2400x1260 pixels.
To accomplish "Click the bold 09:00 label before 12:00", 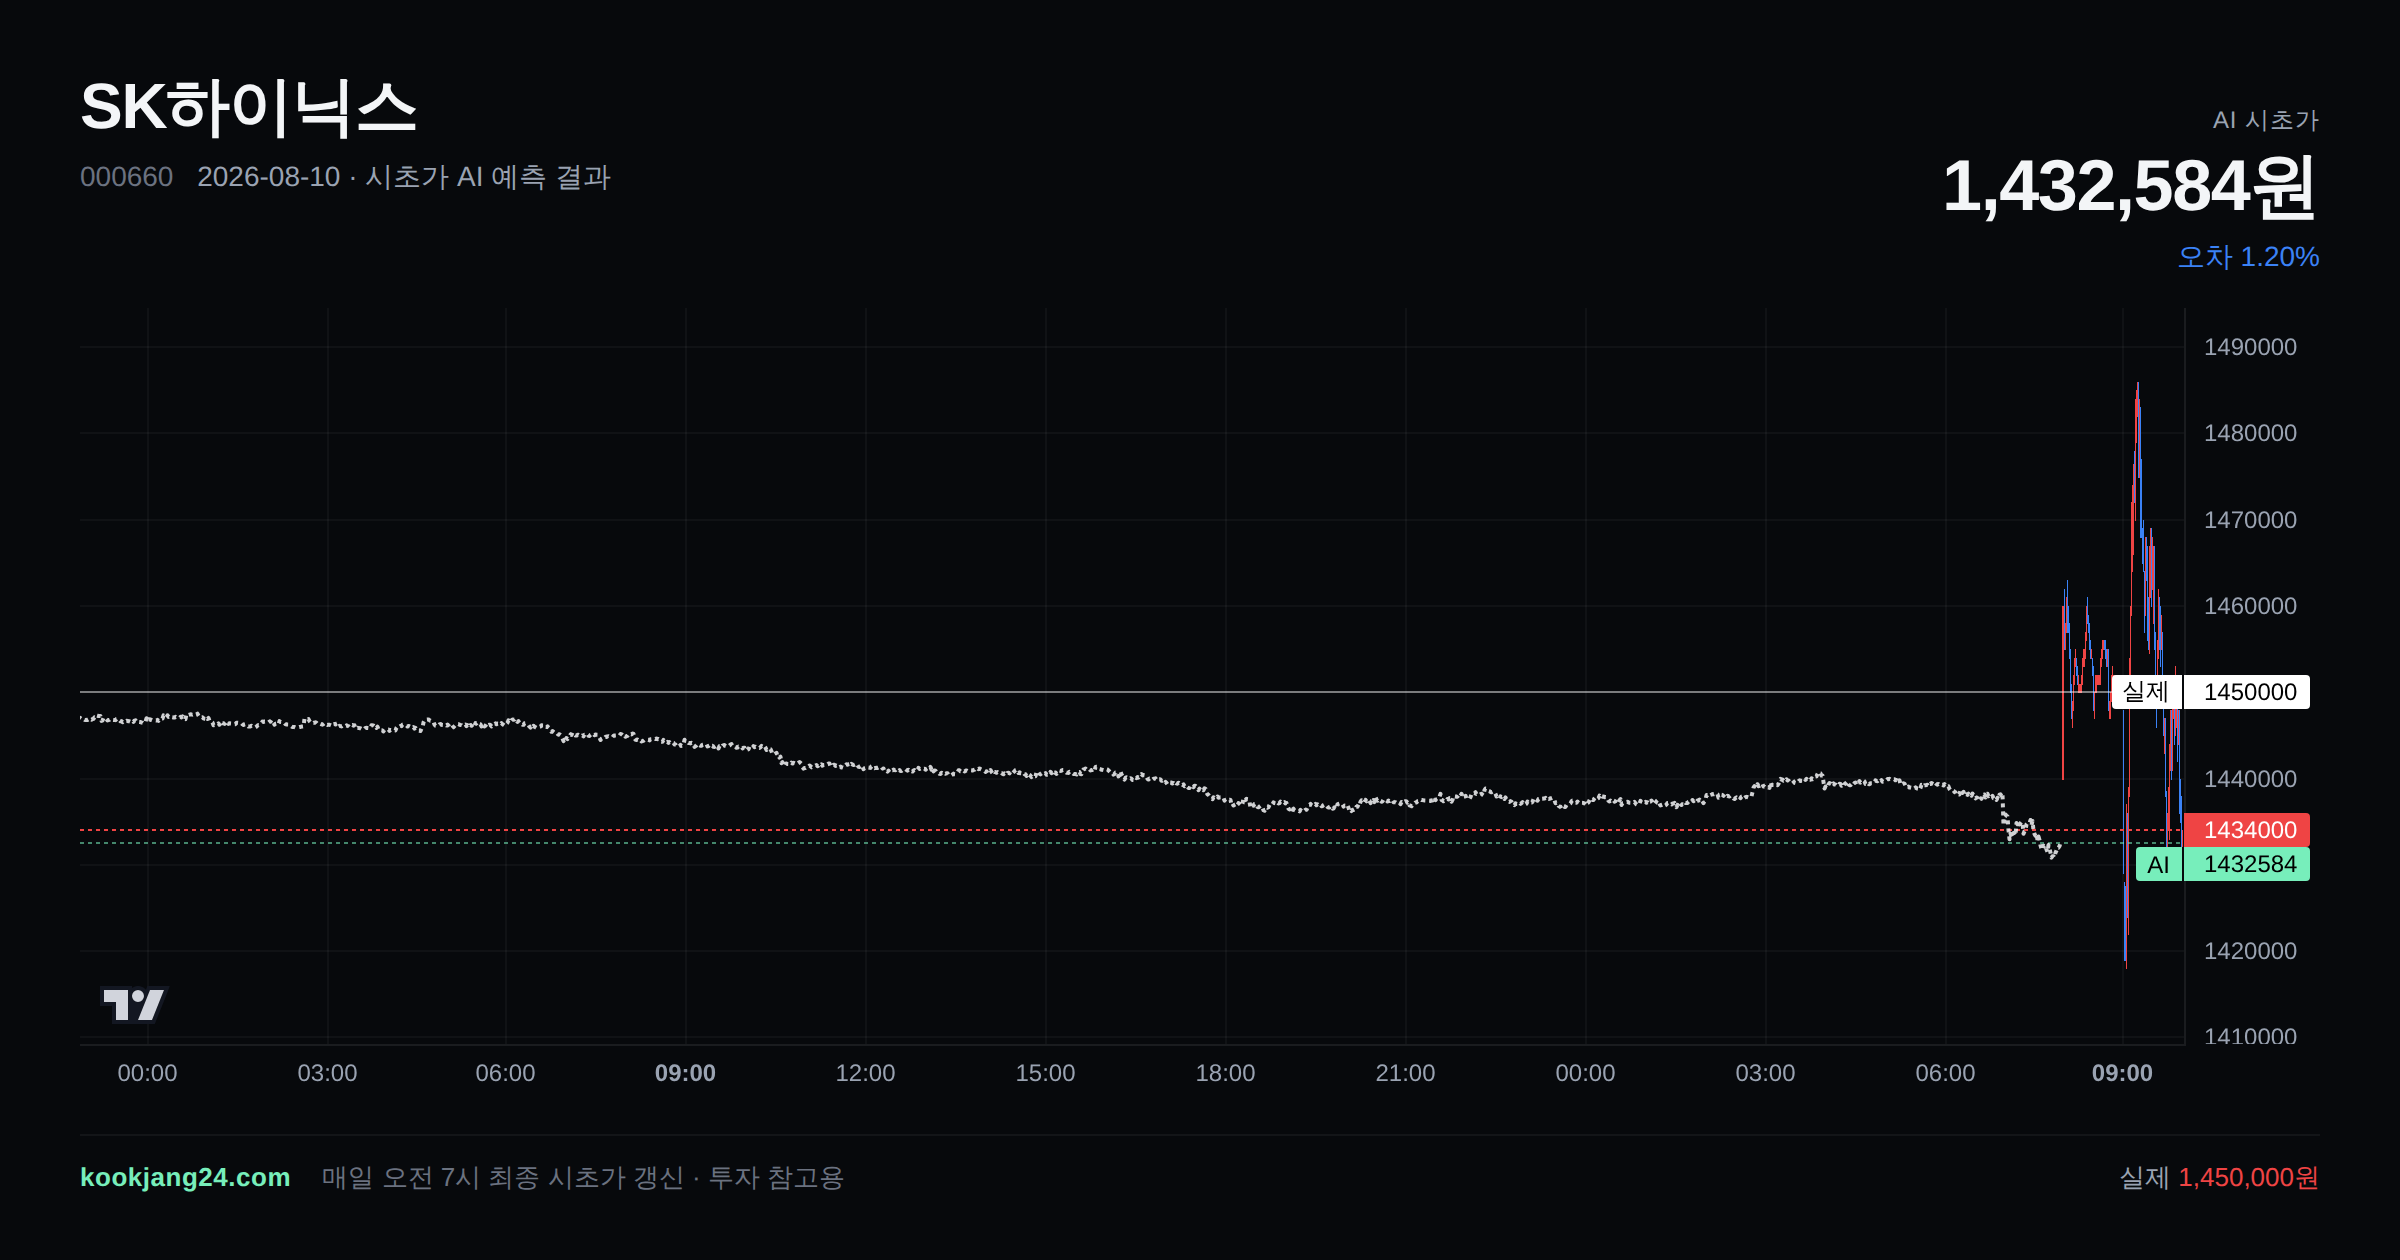I will [685, 1073].
